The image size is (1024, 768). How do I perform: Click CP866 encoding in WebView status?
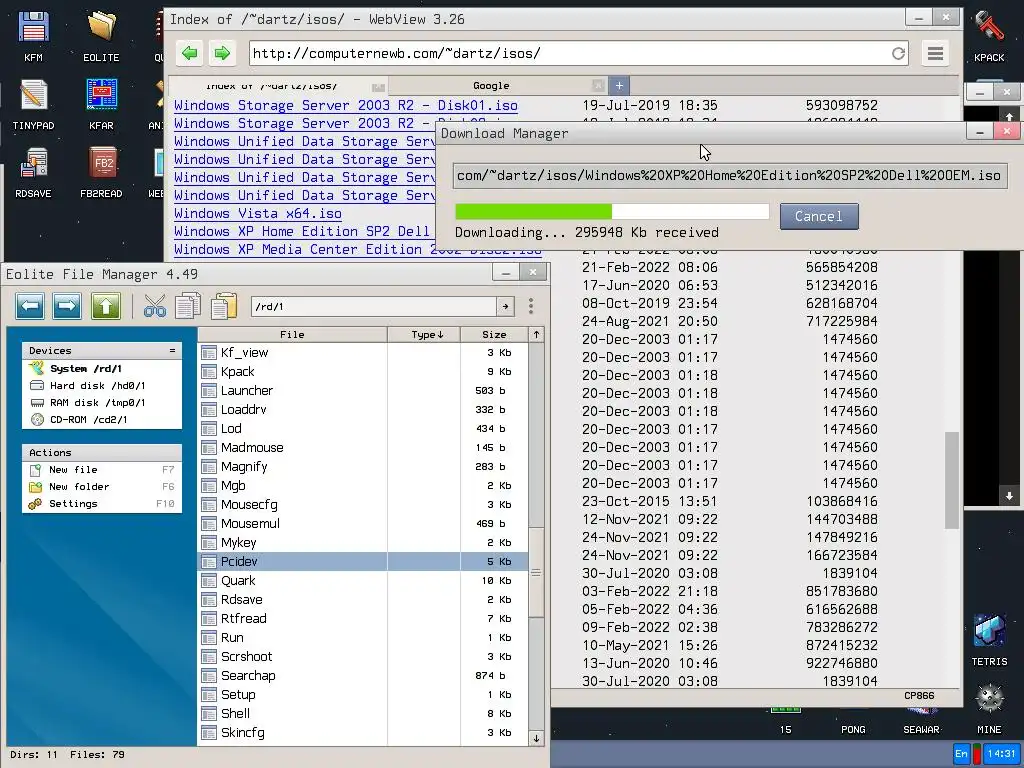click(x=919, y=696)
